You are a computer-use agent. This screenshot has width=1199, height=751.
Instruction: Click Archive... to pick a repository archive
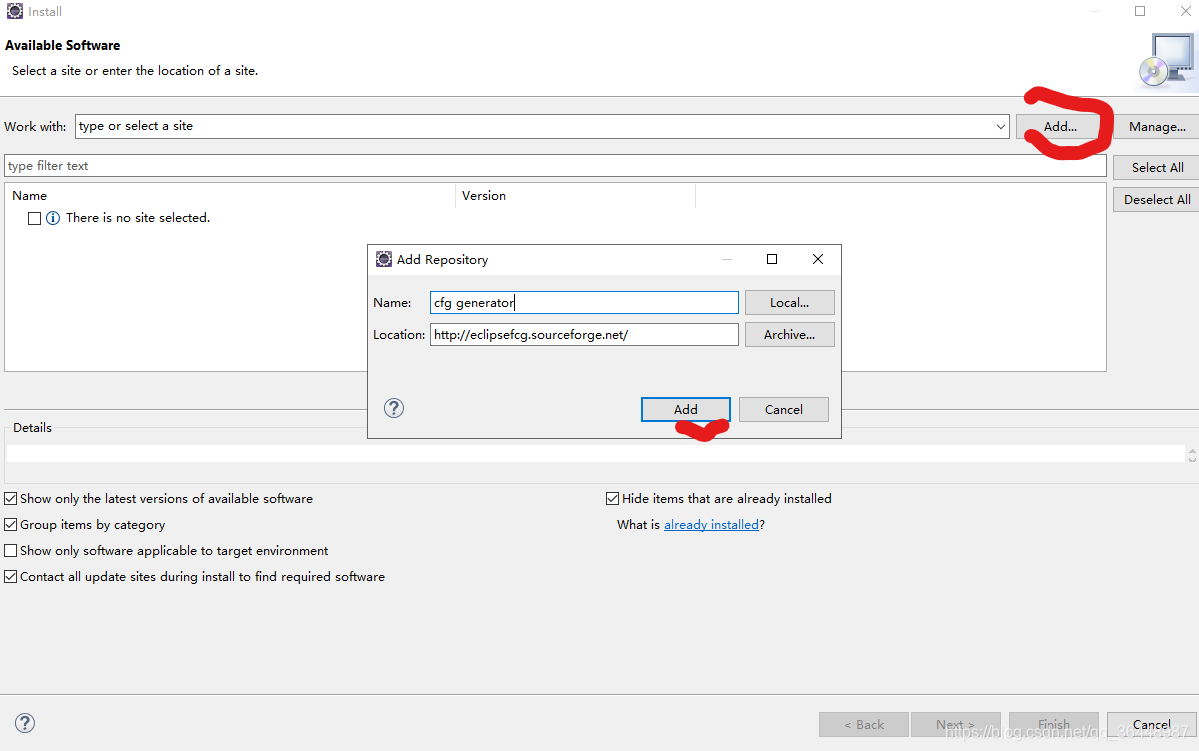[789, 334]
